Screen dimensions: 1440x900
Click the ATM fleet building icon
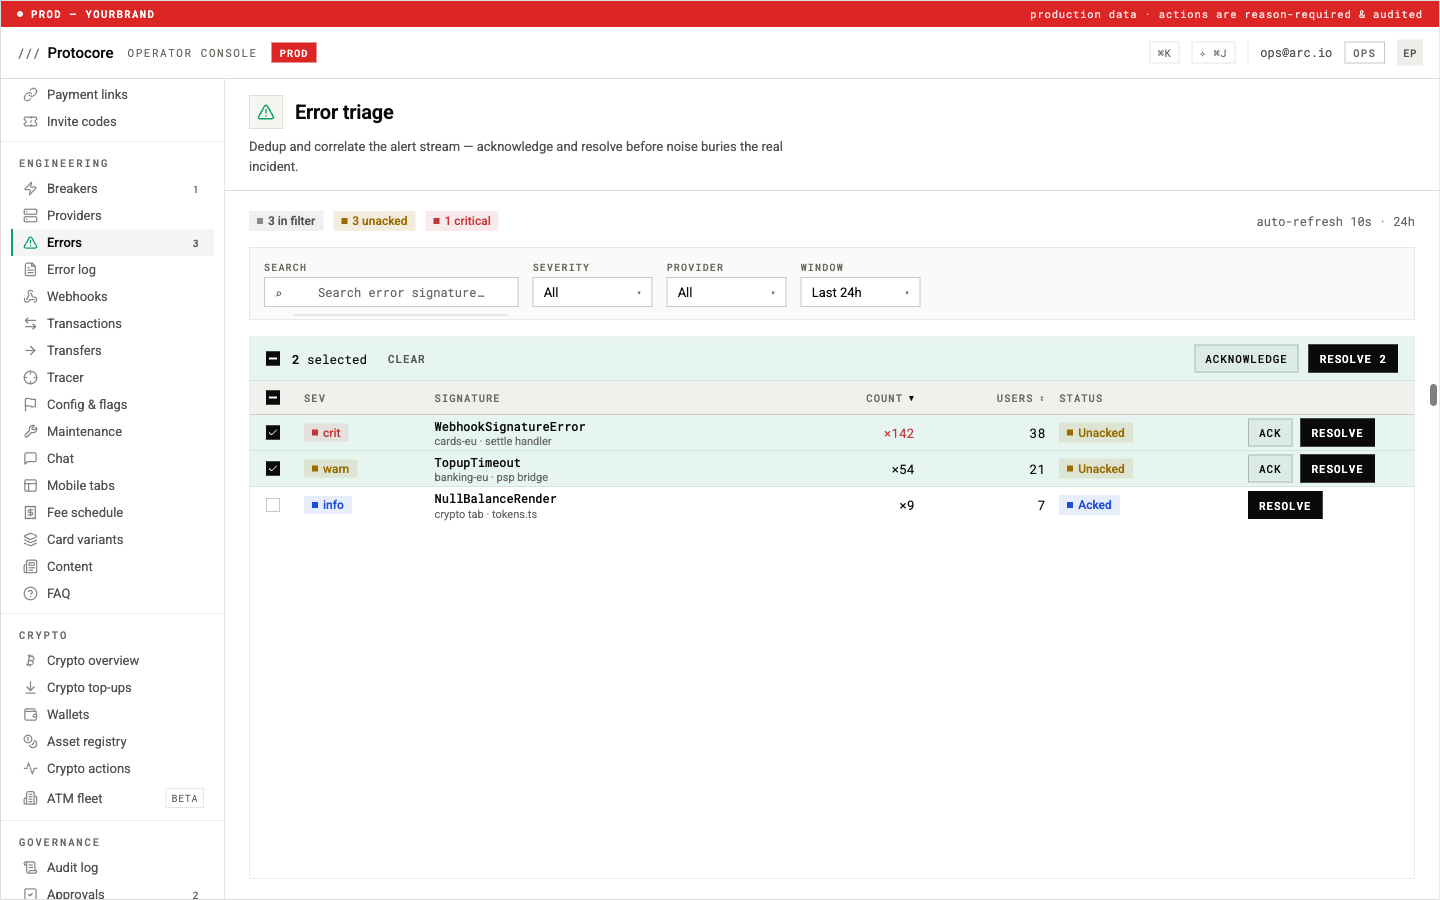pyautogui.click(x=31, y=799)
